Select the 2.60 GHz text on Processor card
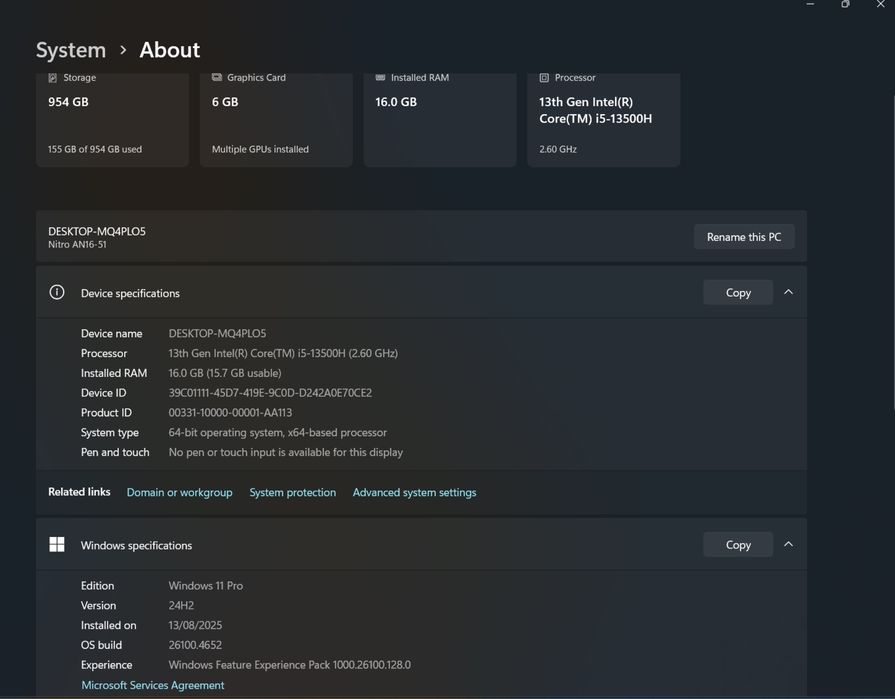 point(558,149)
